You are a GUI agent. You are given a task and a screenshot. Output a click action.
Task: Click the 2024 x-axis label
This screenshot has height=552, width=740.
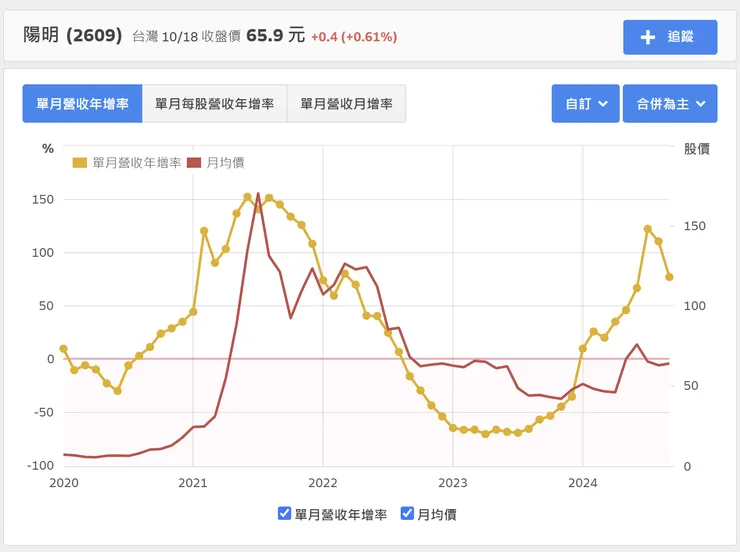[x=582, y=483]
